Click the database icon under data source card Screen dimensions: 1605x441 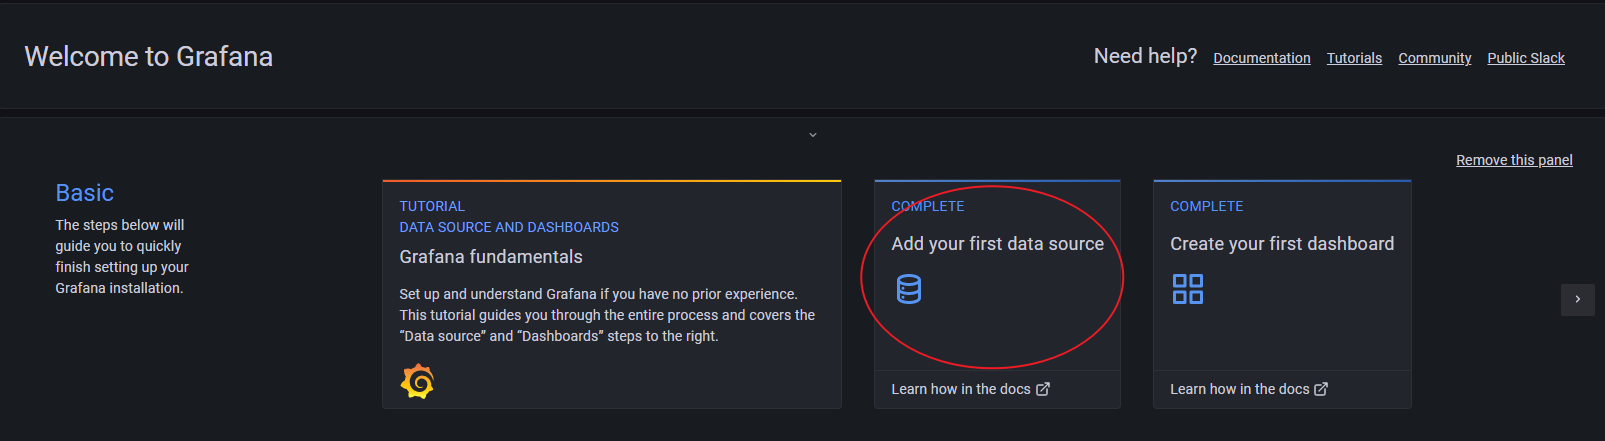point(908,289)
